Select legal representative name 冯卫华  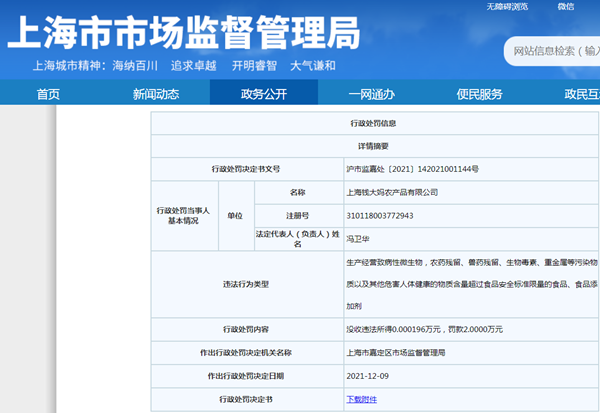coord(358,239)
